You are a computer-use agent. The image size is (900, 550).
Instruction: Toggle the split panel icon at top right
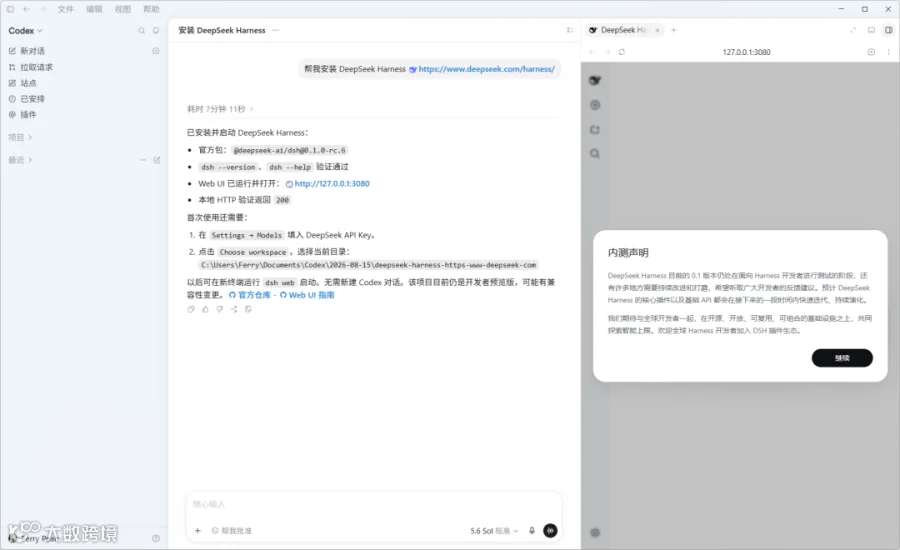pos(889,30)
